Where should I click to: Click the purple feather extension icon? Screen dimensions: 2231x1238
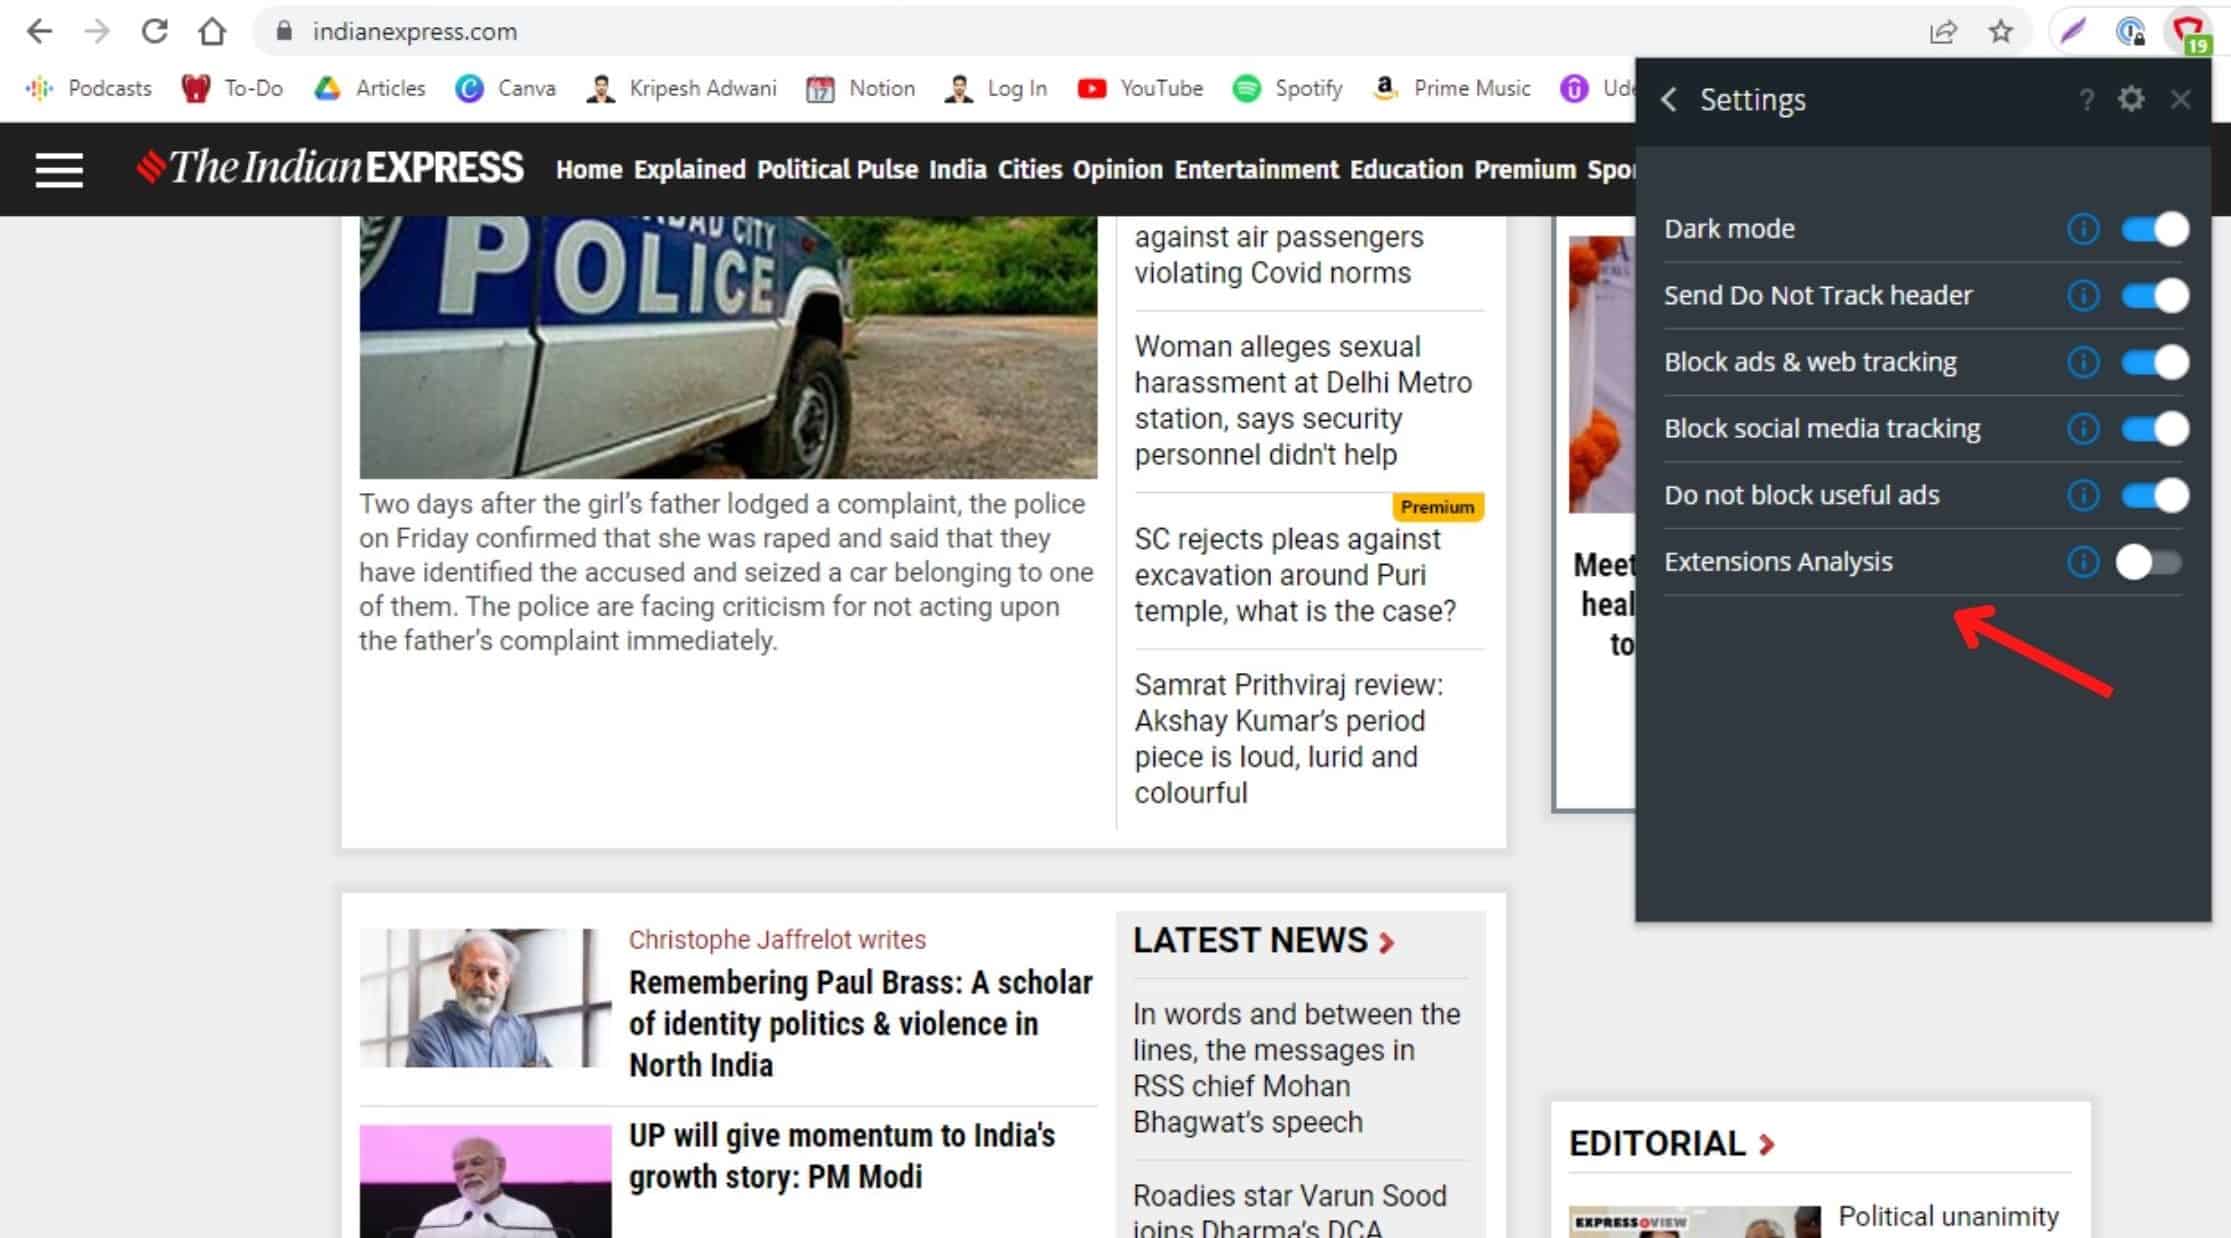2072,32
